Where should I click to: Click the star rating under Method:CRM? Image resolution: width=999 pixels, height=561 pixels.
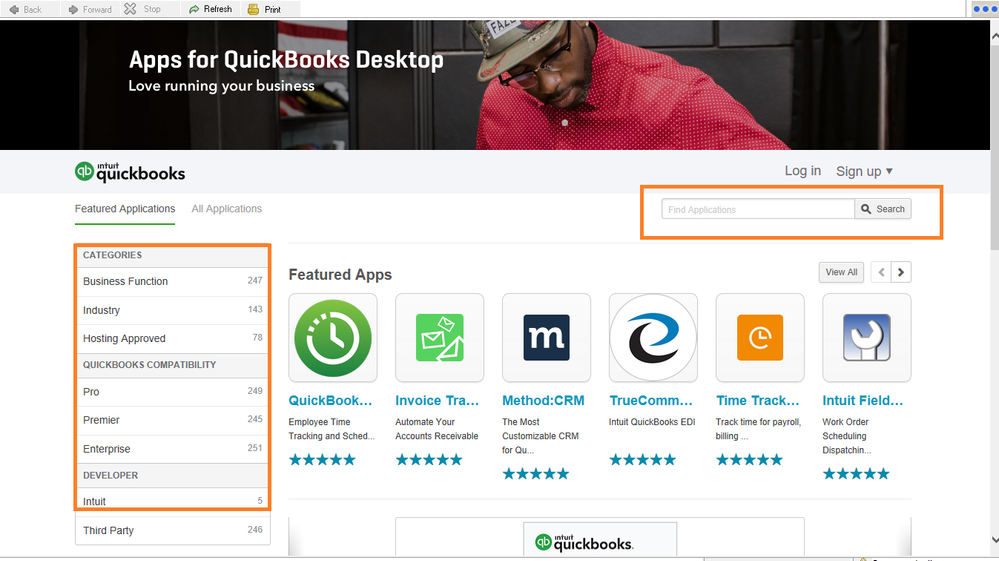(x=535, y=474)
